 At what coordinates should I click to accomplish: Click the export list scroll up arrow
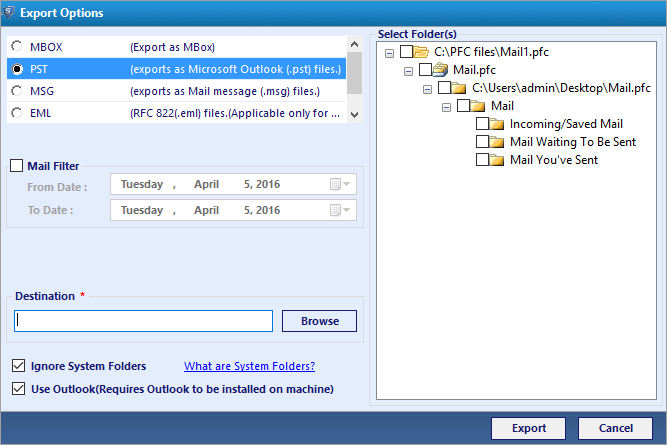(x=354, y=44)
